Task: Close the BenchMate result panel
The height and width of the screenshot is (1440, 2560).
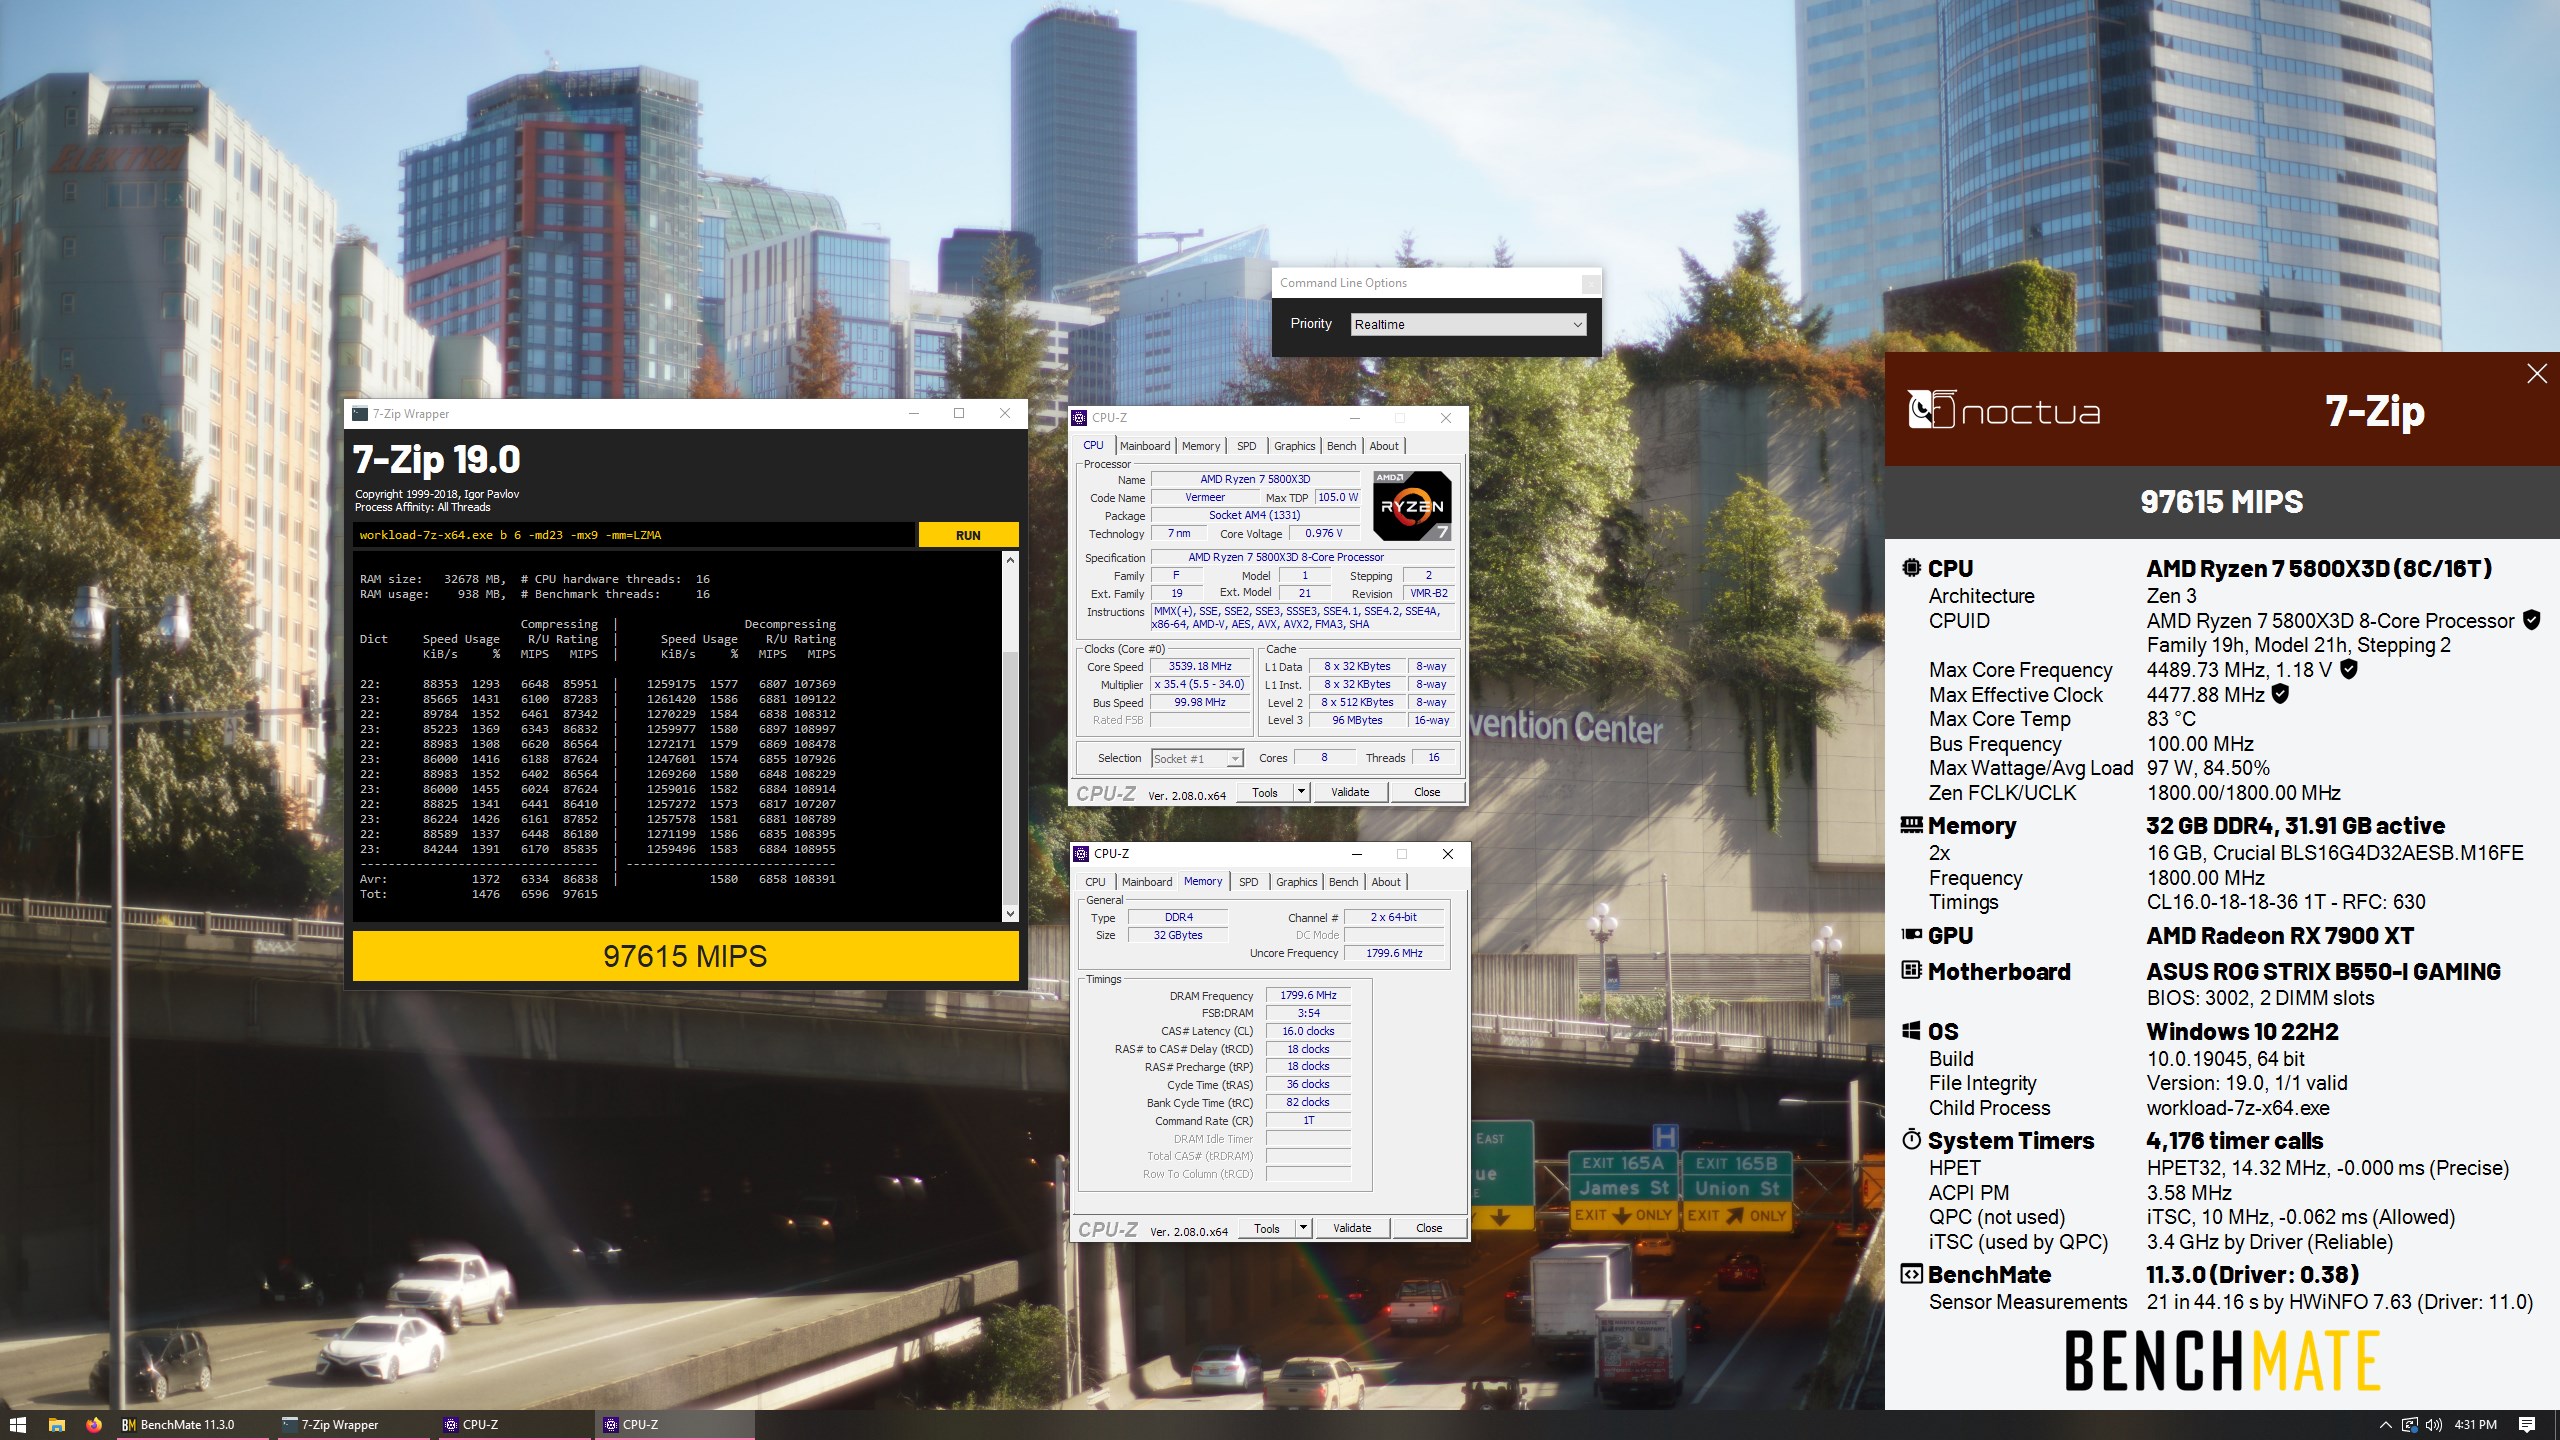Action: (x=2537, y=374)
